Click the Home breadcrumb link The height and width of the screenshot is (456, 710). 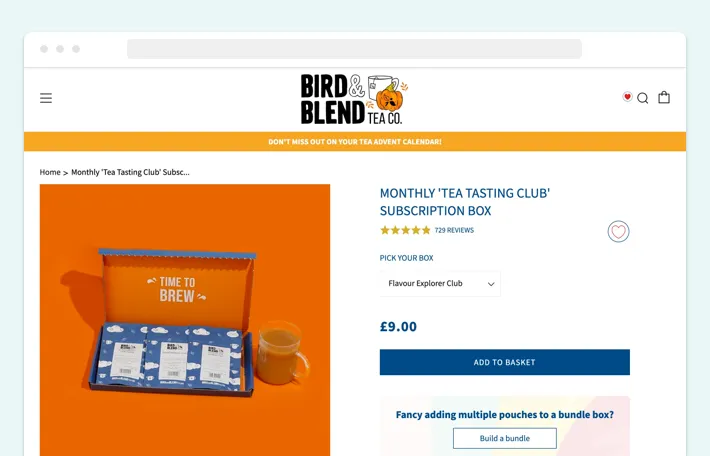50,172
